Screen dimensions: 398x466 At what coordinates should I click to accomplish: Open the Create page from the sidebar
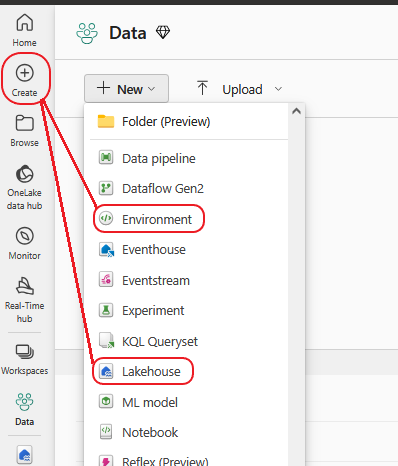click(25, 80)
